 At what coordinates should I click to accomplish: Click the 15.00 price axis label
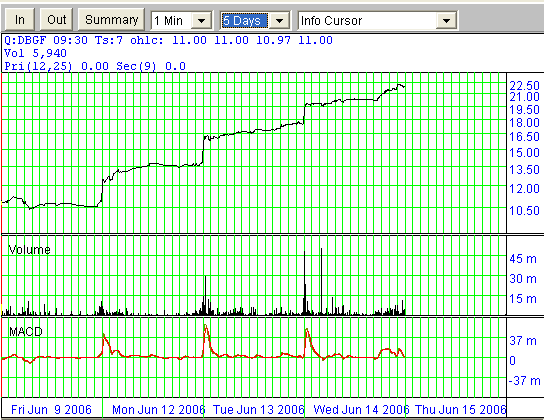[524, 153]
